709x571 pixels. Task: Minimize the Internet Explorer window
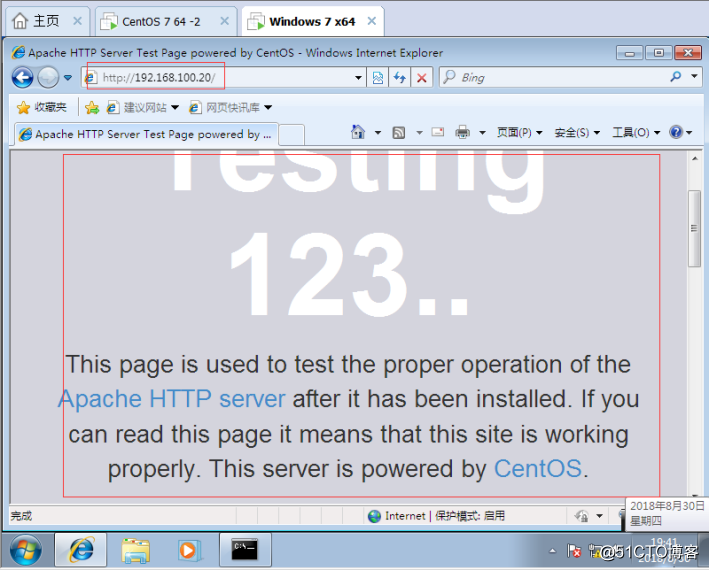pyautogui.click(x=629, y=53)
